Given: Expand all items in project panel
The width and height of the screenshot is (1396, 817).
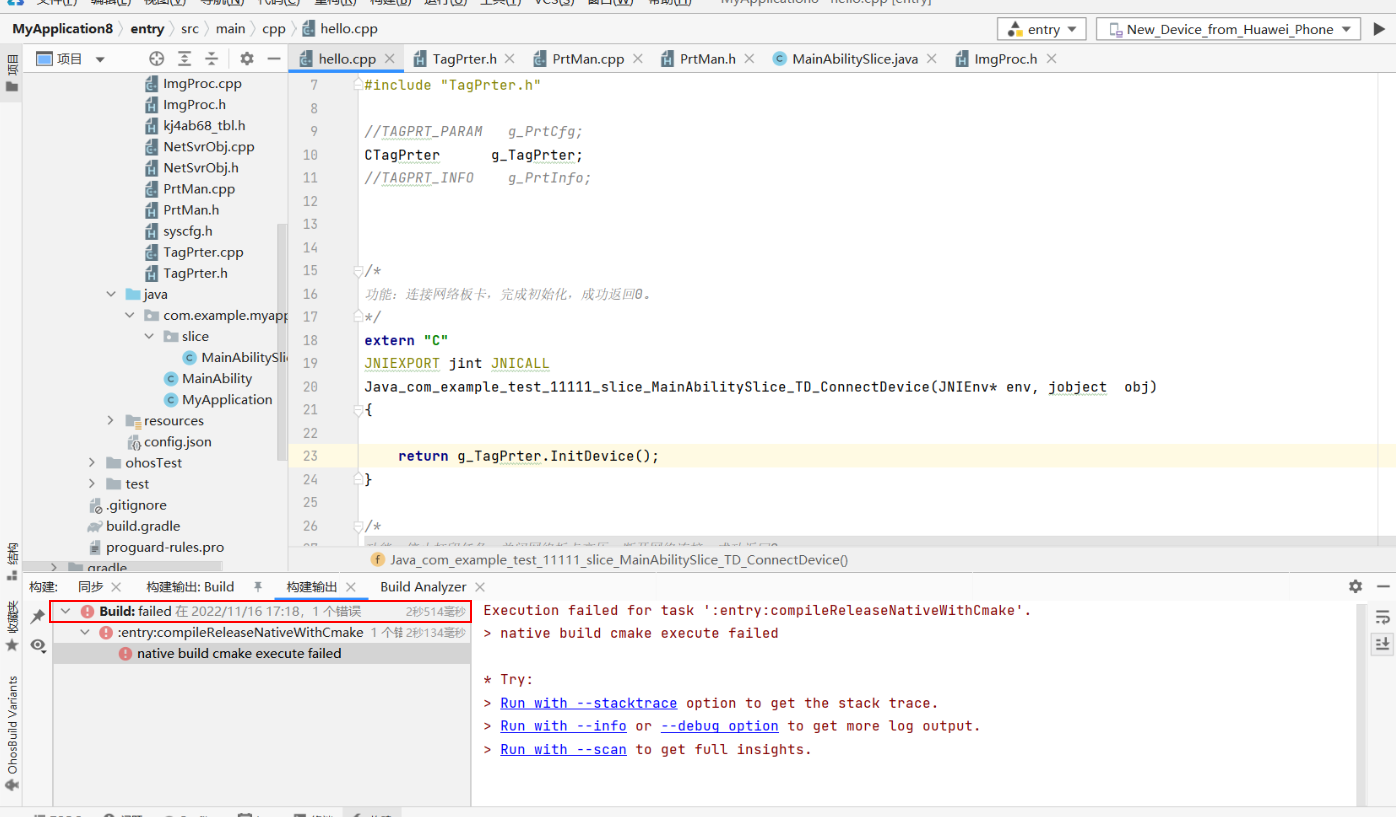Looking at the screenshot, I should (185, 59).
